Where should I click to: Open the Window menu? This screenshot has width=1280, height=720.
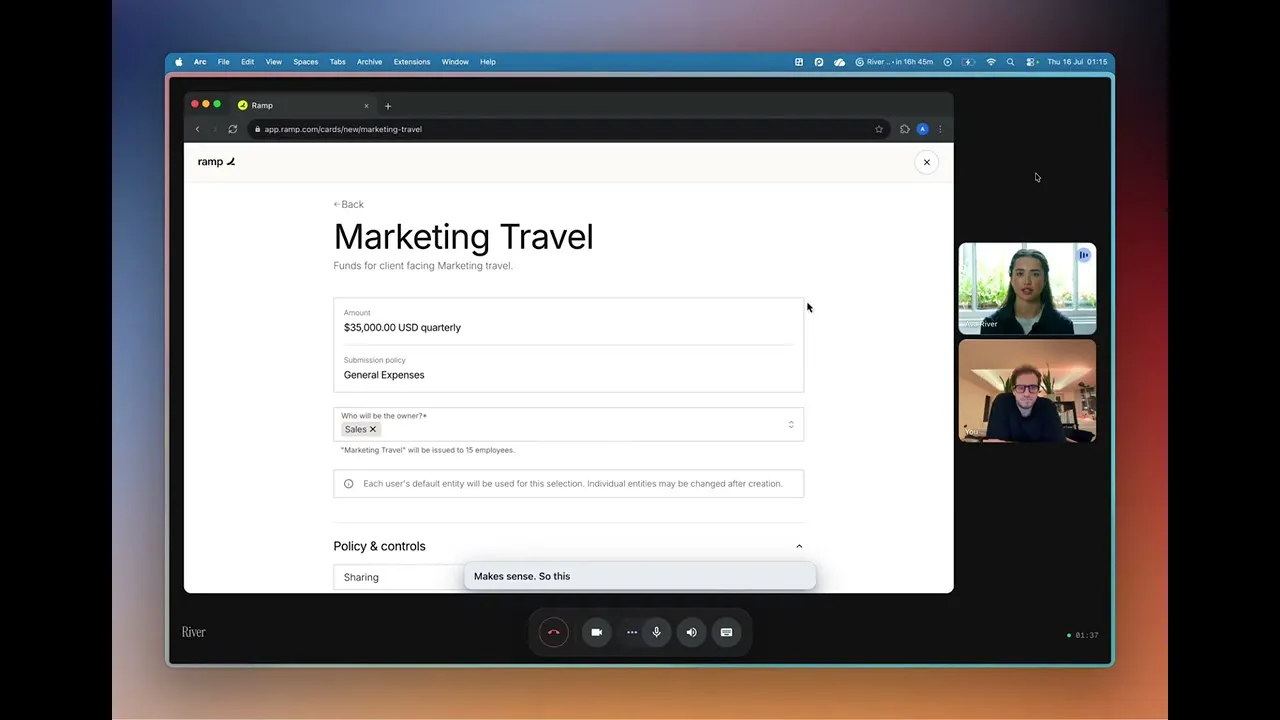click(455, 62)
